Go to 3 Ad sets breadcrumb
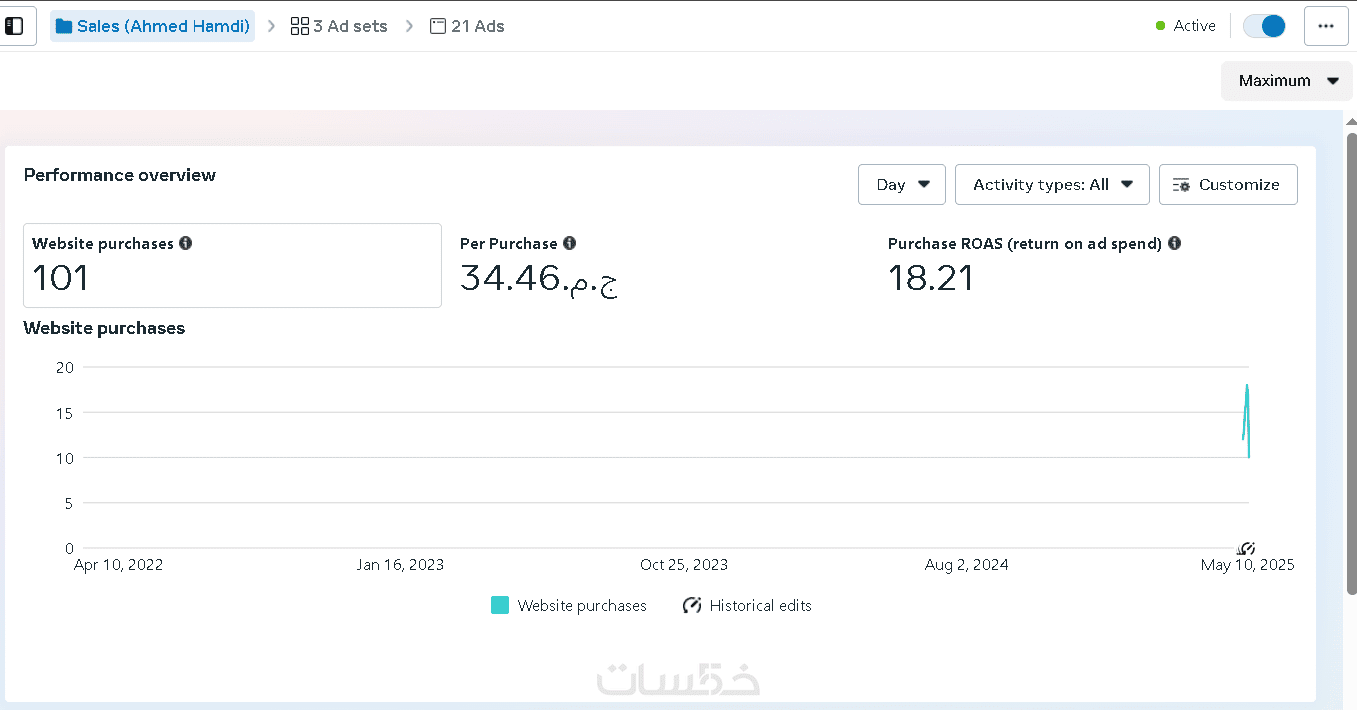Image resolution: width=1357 pixels, height=710 pixels. coord(339,26)
